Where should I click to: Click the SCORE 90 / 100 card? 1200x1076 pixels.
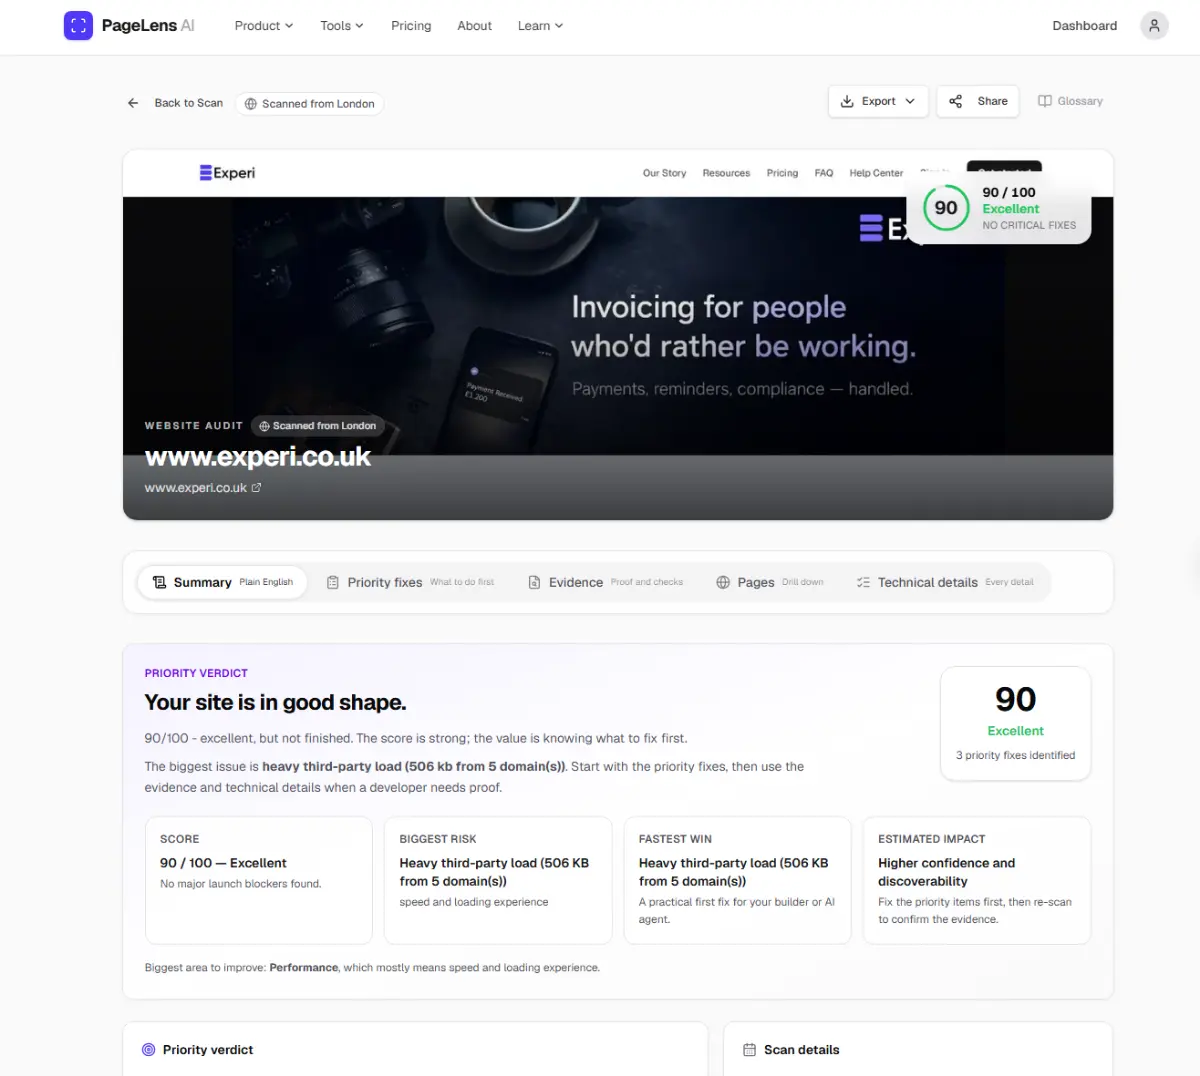259,880
